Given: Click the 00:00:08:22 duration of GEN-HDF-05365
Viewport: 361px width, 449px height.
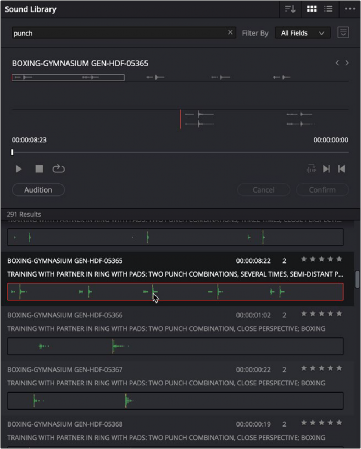Looking at the screenshot, I should (x=253, y=261).
